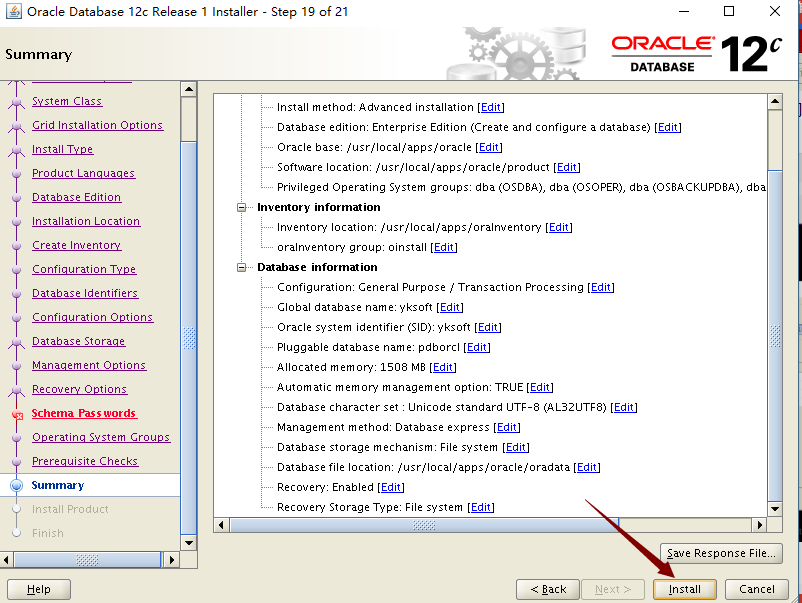The height and width of the screenshot is (603, 802).
Task: Click Save Response File button
Action: 721,553
